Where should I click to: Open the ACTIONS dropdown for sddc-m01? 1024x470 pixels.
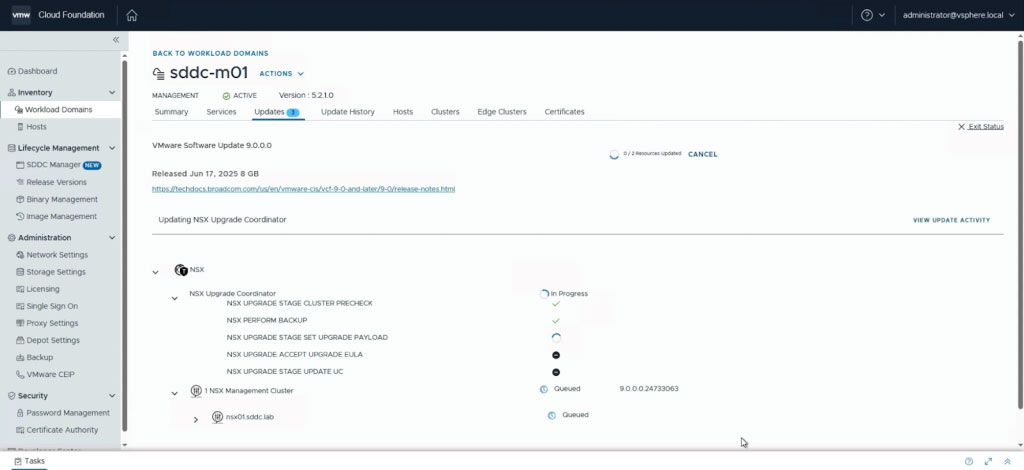(x=281, y=74)
